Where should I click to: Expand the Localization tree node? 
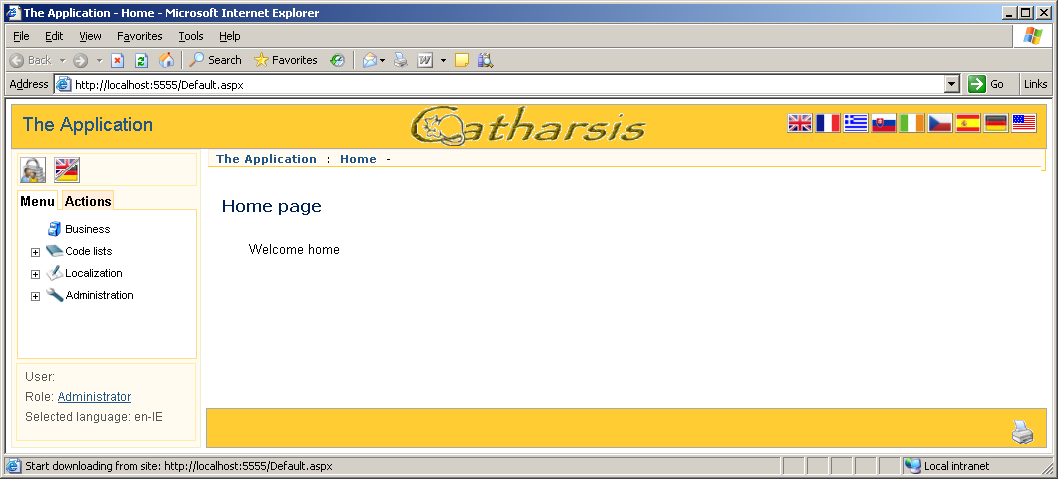click(36, 275)
